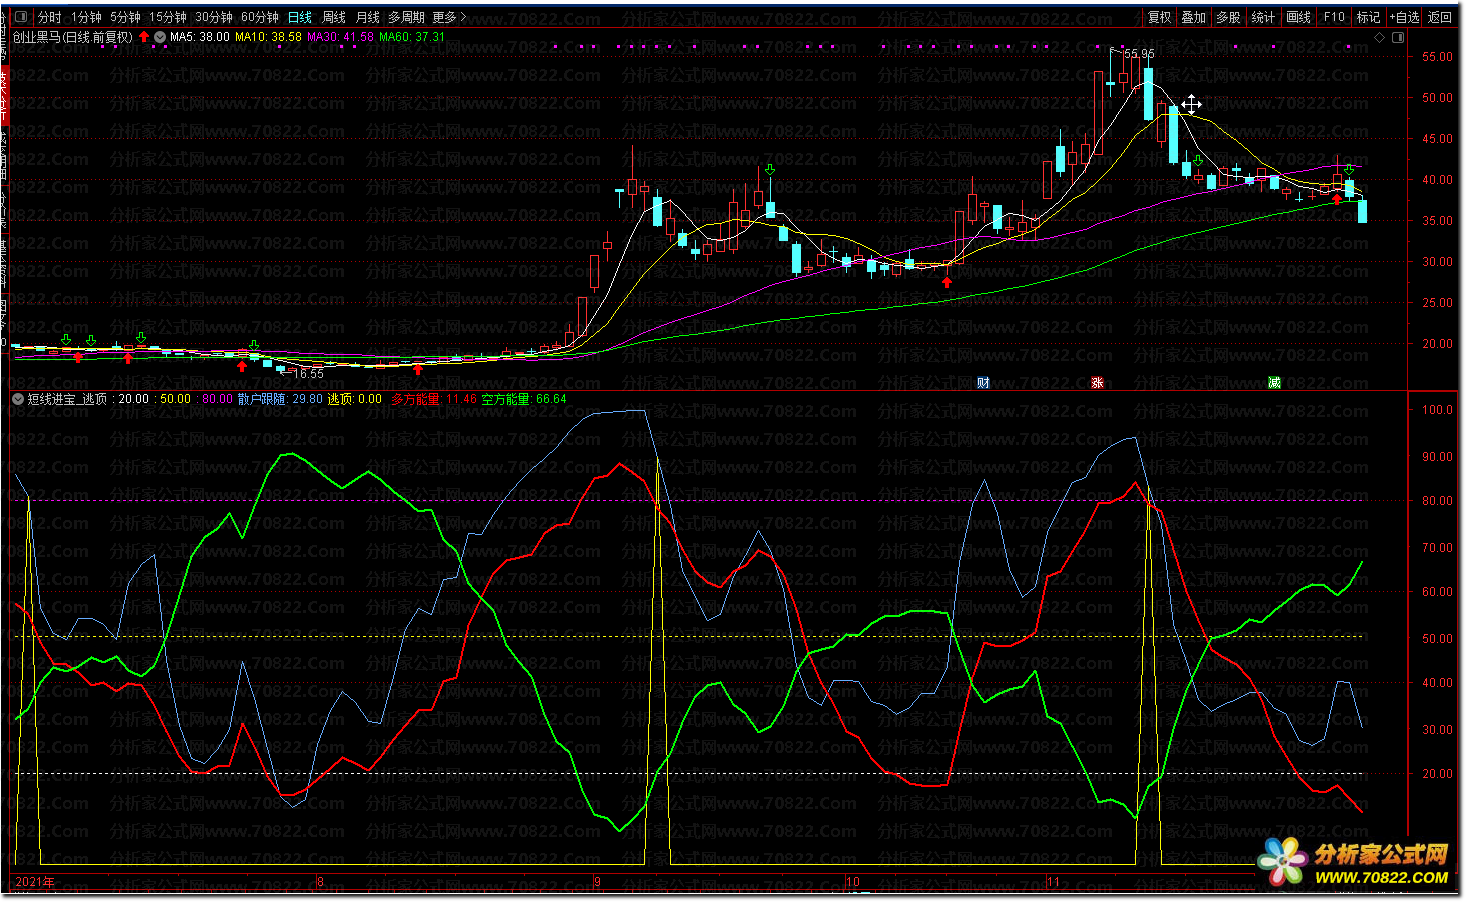Click the 叠加 overlay button
Viewport: 1467px width, 902px height.
point(1193,17)
